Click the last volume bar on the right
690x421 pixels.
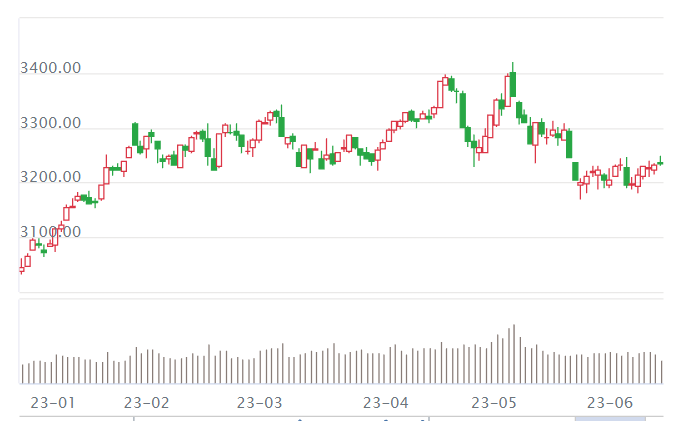click(x=661, y=372)
